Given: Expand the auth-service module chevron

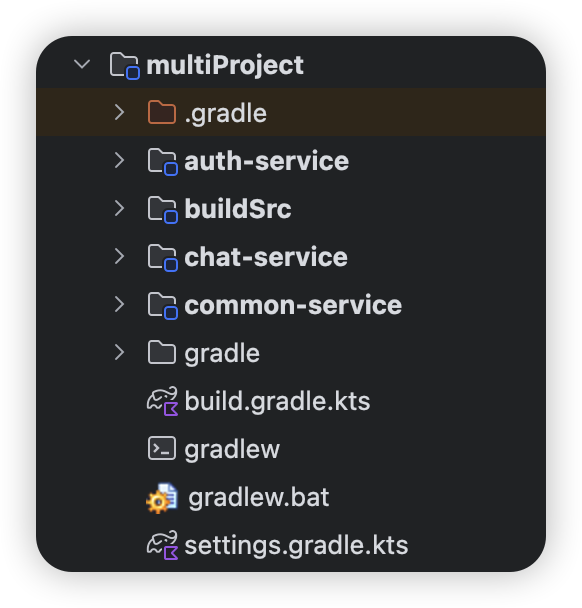Looking at the screenshot, I should point(119,160).
